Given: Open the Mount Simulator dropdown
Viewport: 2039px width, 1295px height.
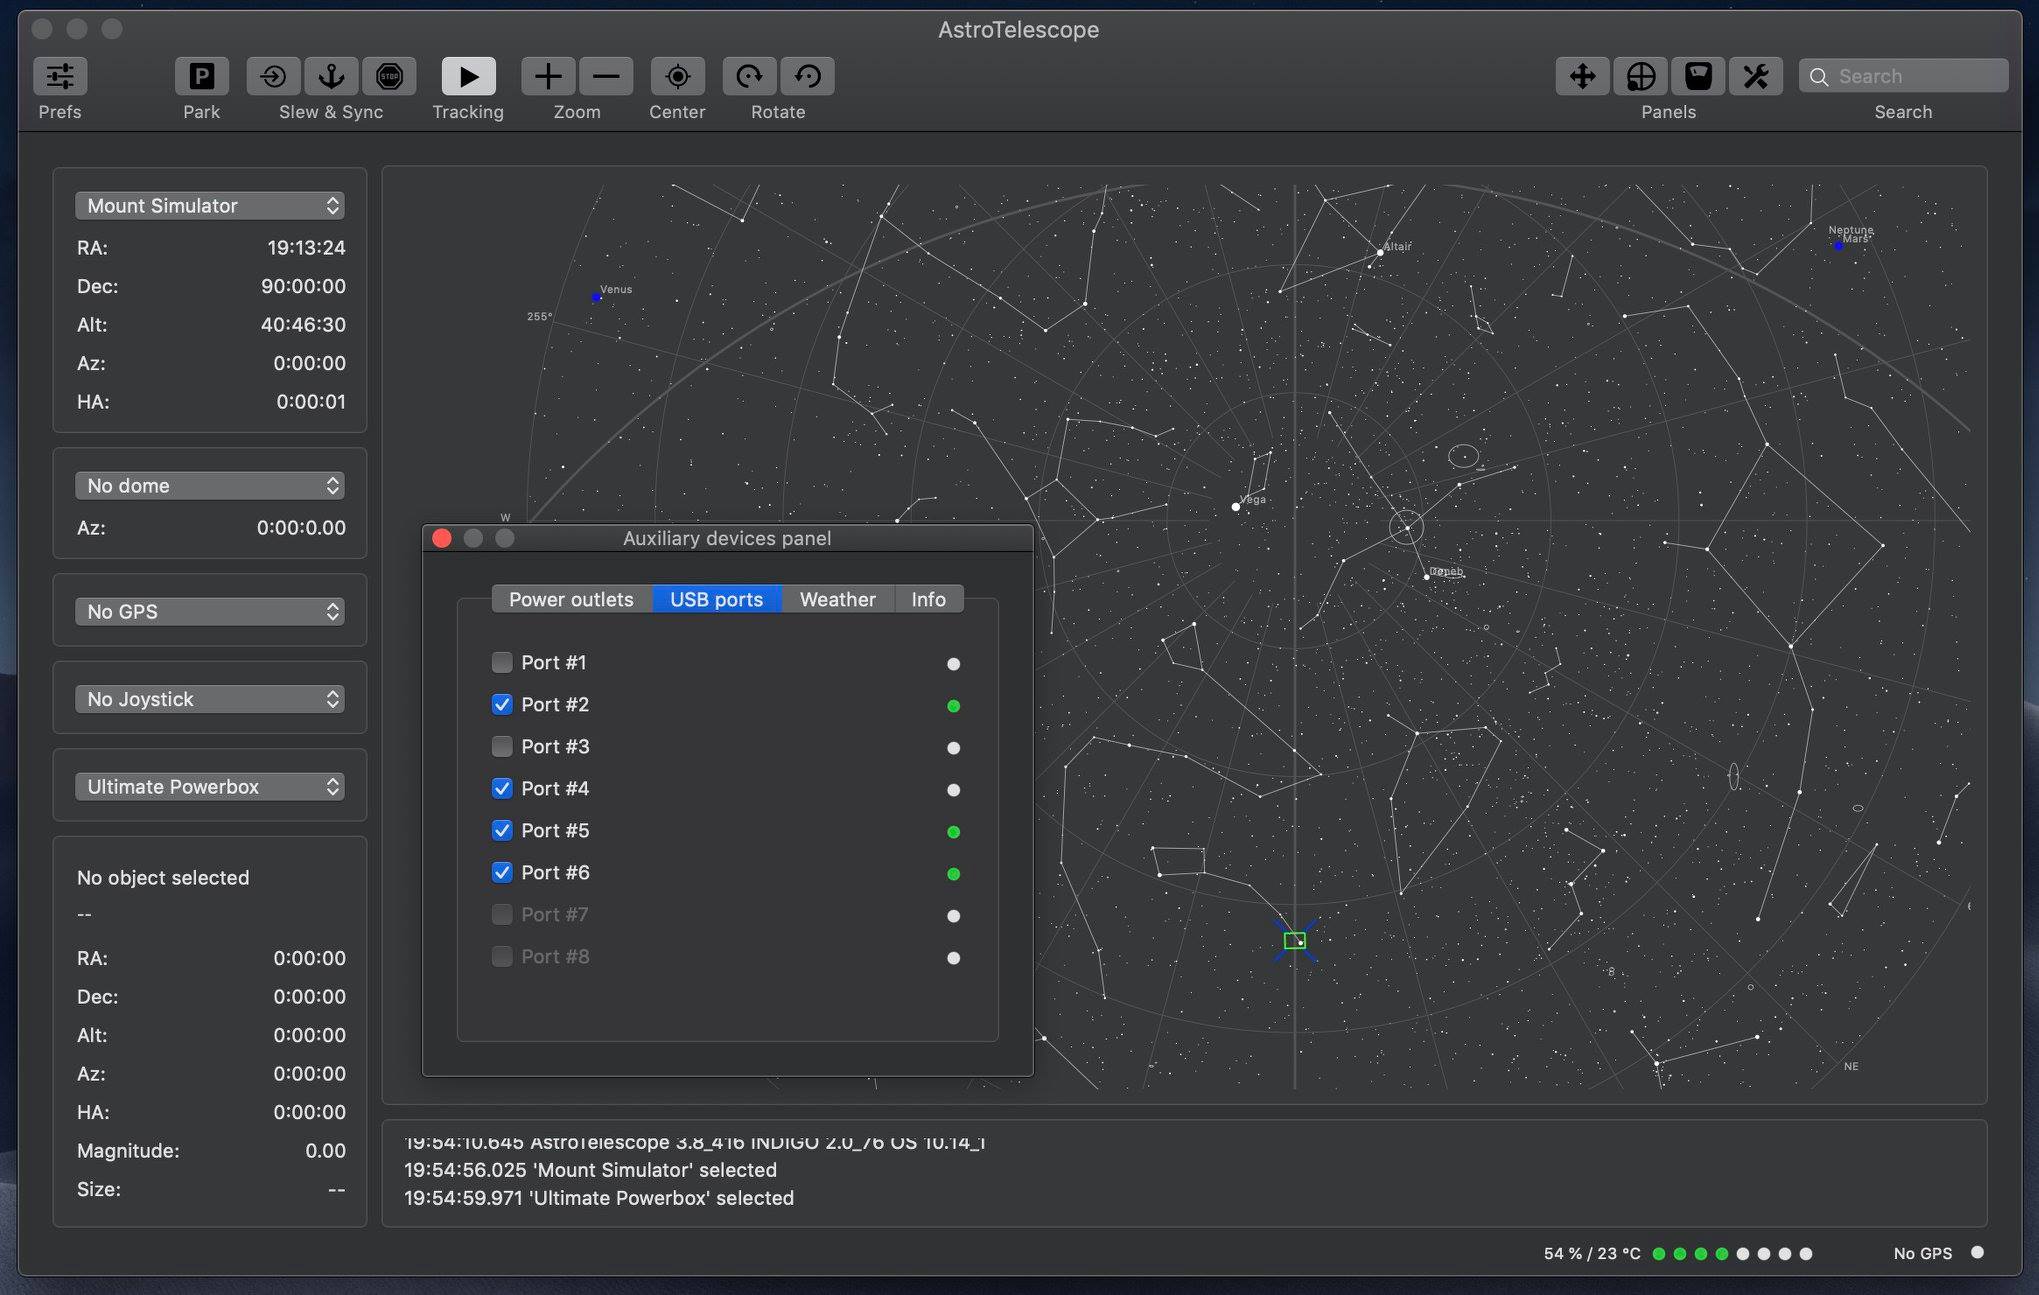Looking at the screenshot, I should point(210,205).
